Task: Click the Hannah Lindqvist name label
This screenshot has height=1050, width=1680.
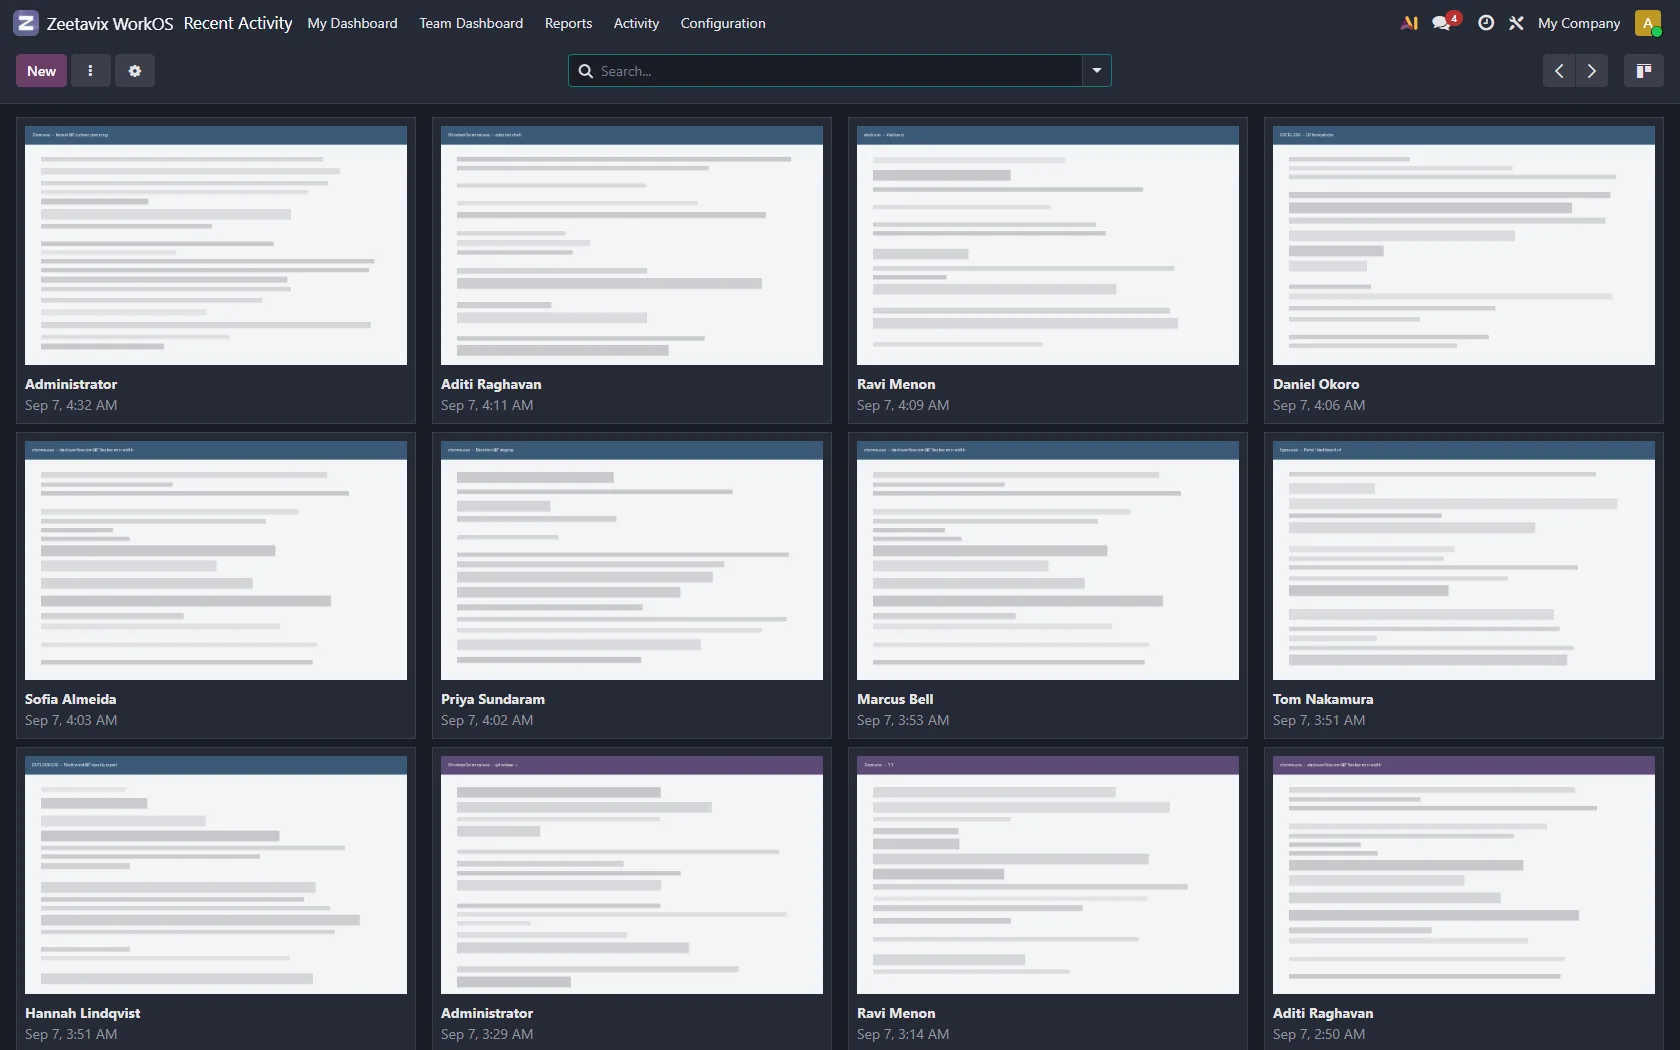Action: 82,1013
